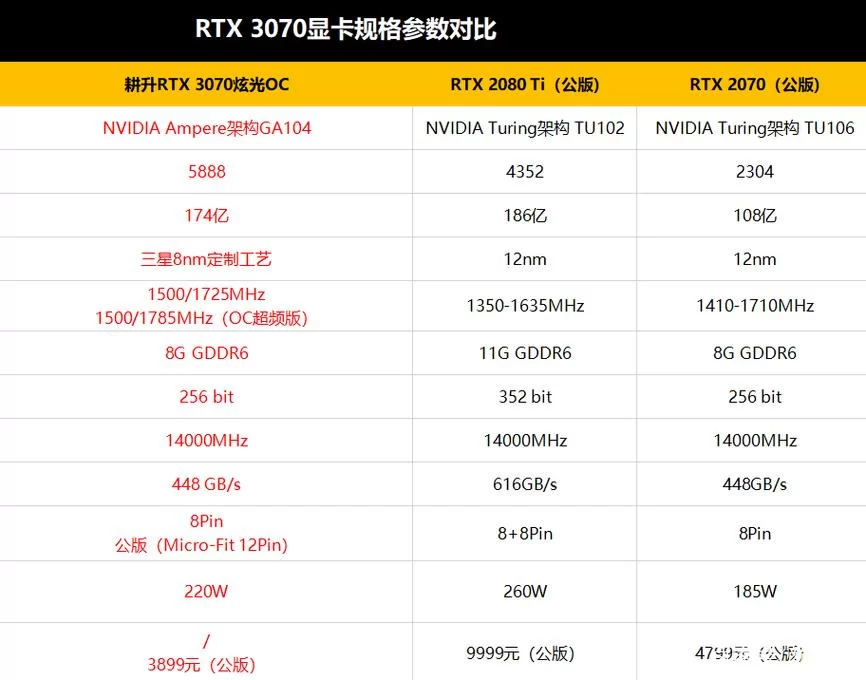This screenshot has width=866, height=680.
Task: Click the frequency "1350-1635MHz"
Action: (525, 305)
